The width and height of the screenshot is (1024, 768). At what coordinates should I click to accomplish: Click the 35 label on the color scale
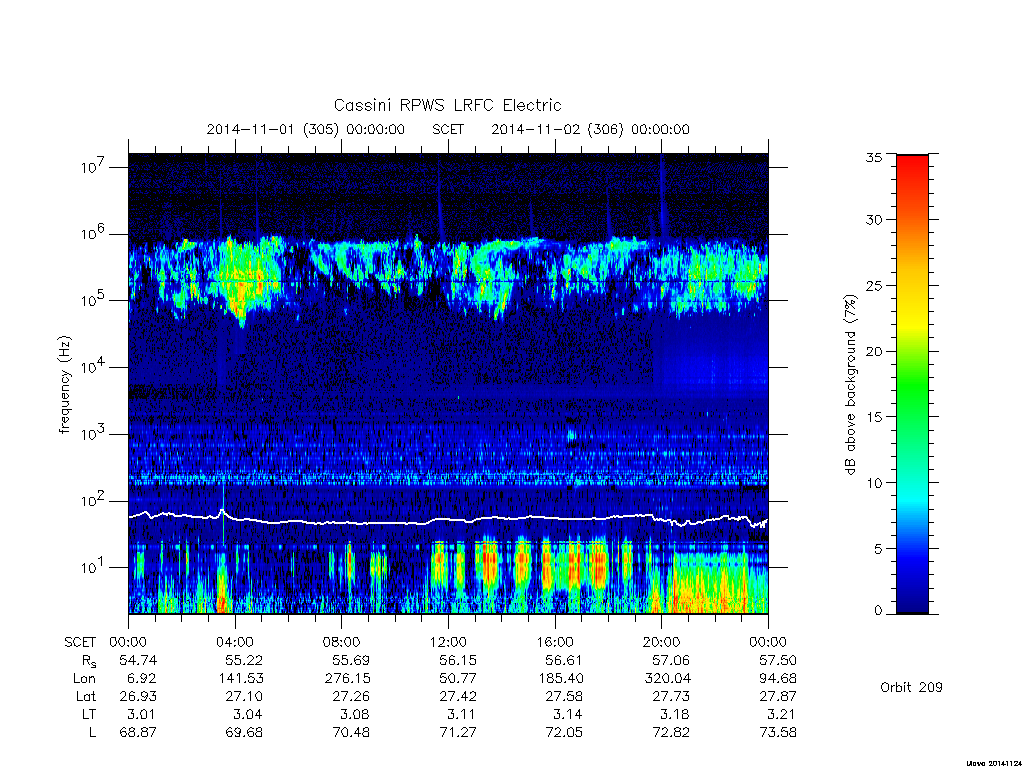pos(874,157)
